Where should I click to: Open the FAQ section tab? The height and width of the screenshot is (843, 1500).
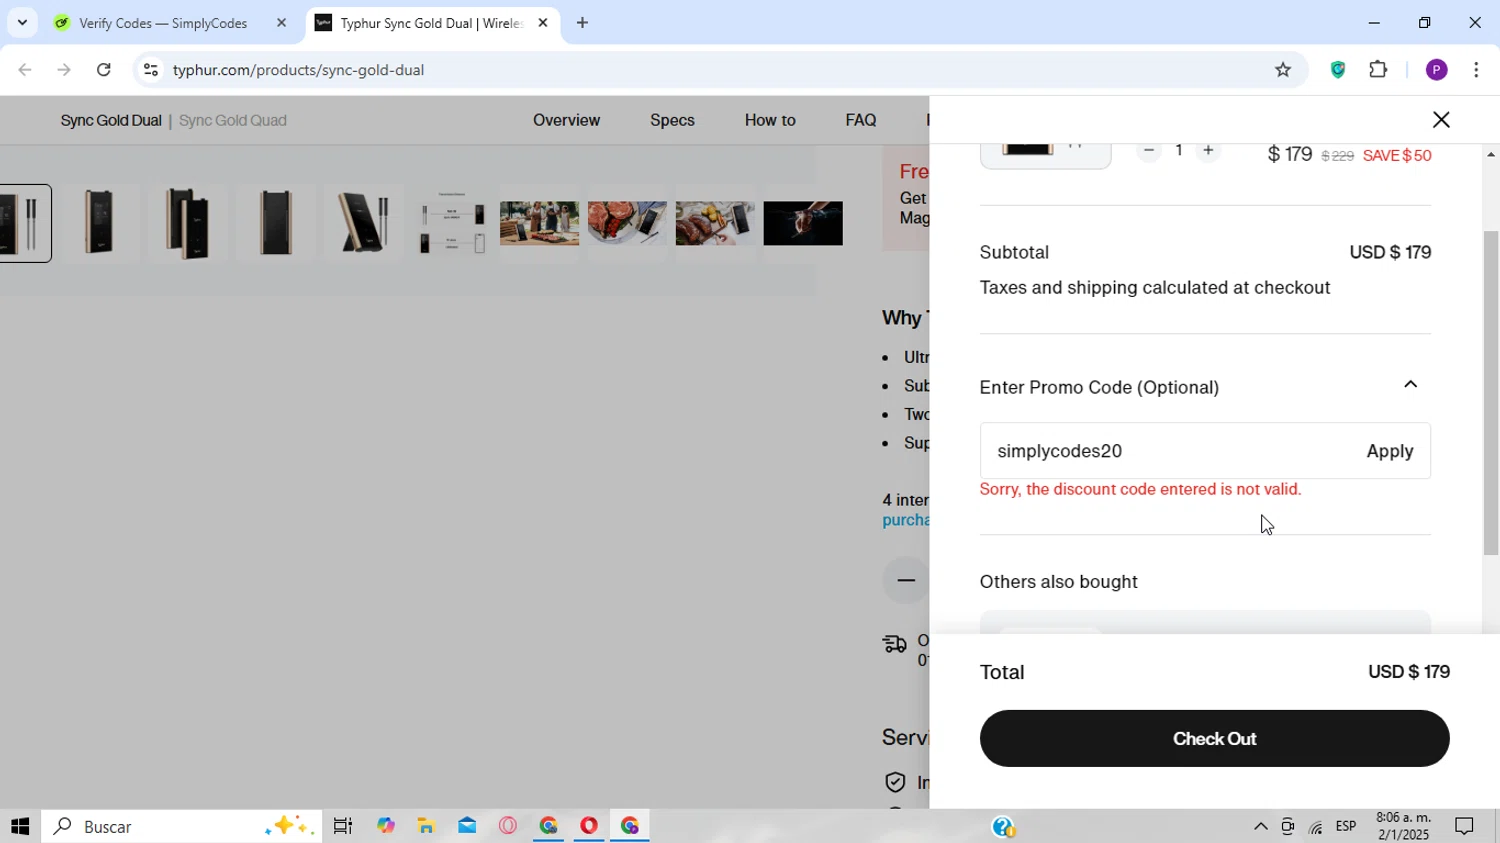[x=860, y=120]
